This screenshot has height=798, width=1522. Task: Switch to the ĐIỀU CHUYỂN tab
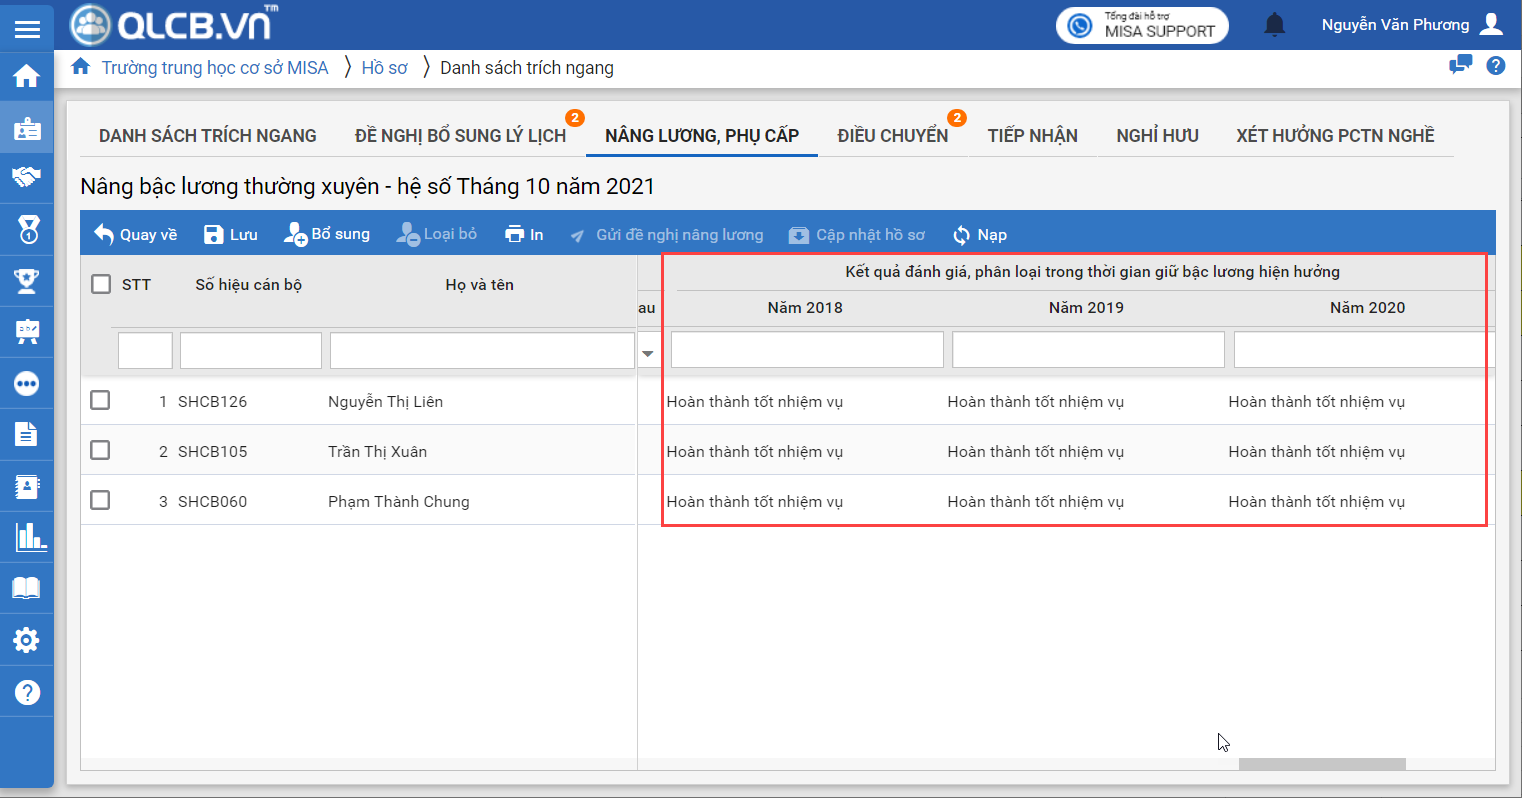(x=892, y=136)
